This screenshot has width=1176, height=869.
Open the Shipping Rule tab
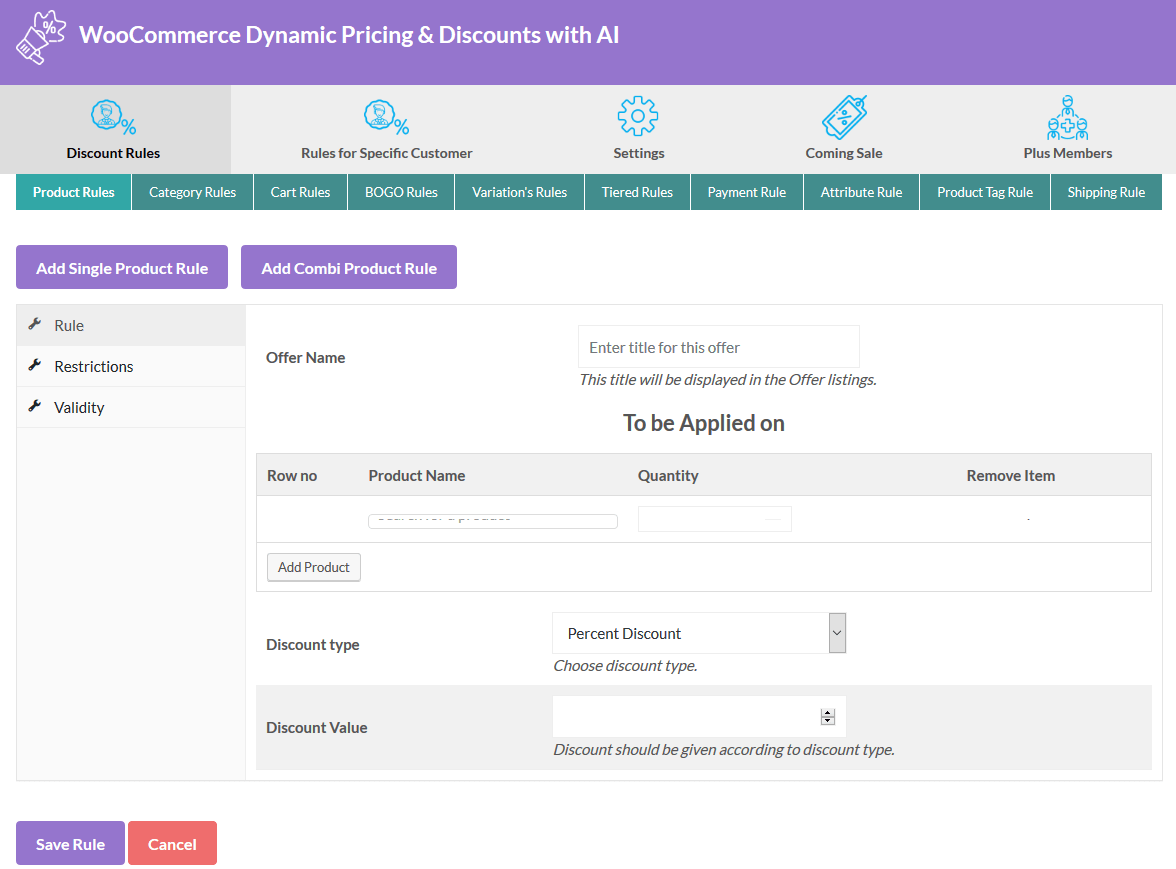(x=1105, y=191)
